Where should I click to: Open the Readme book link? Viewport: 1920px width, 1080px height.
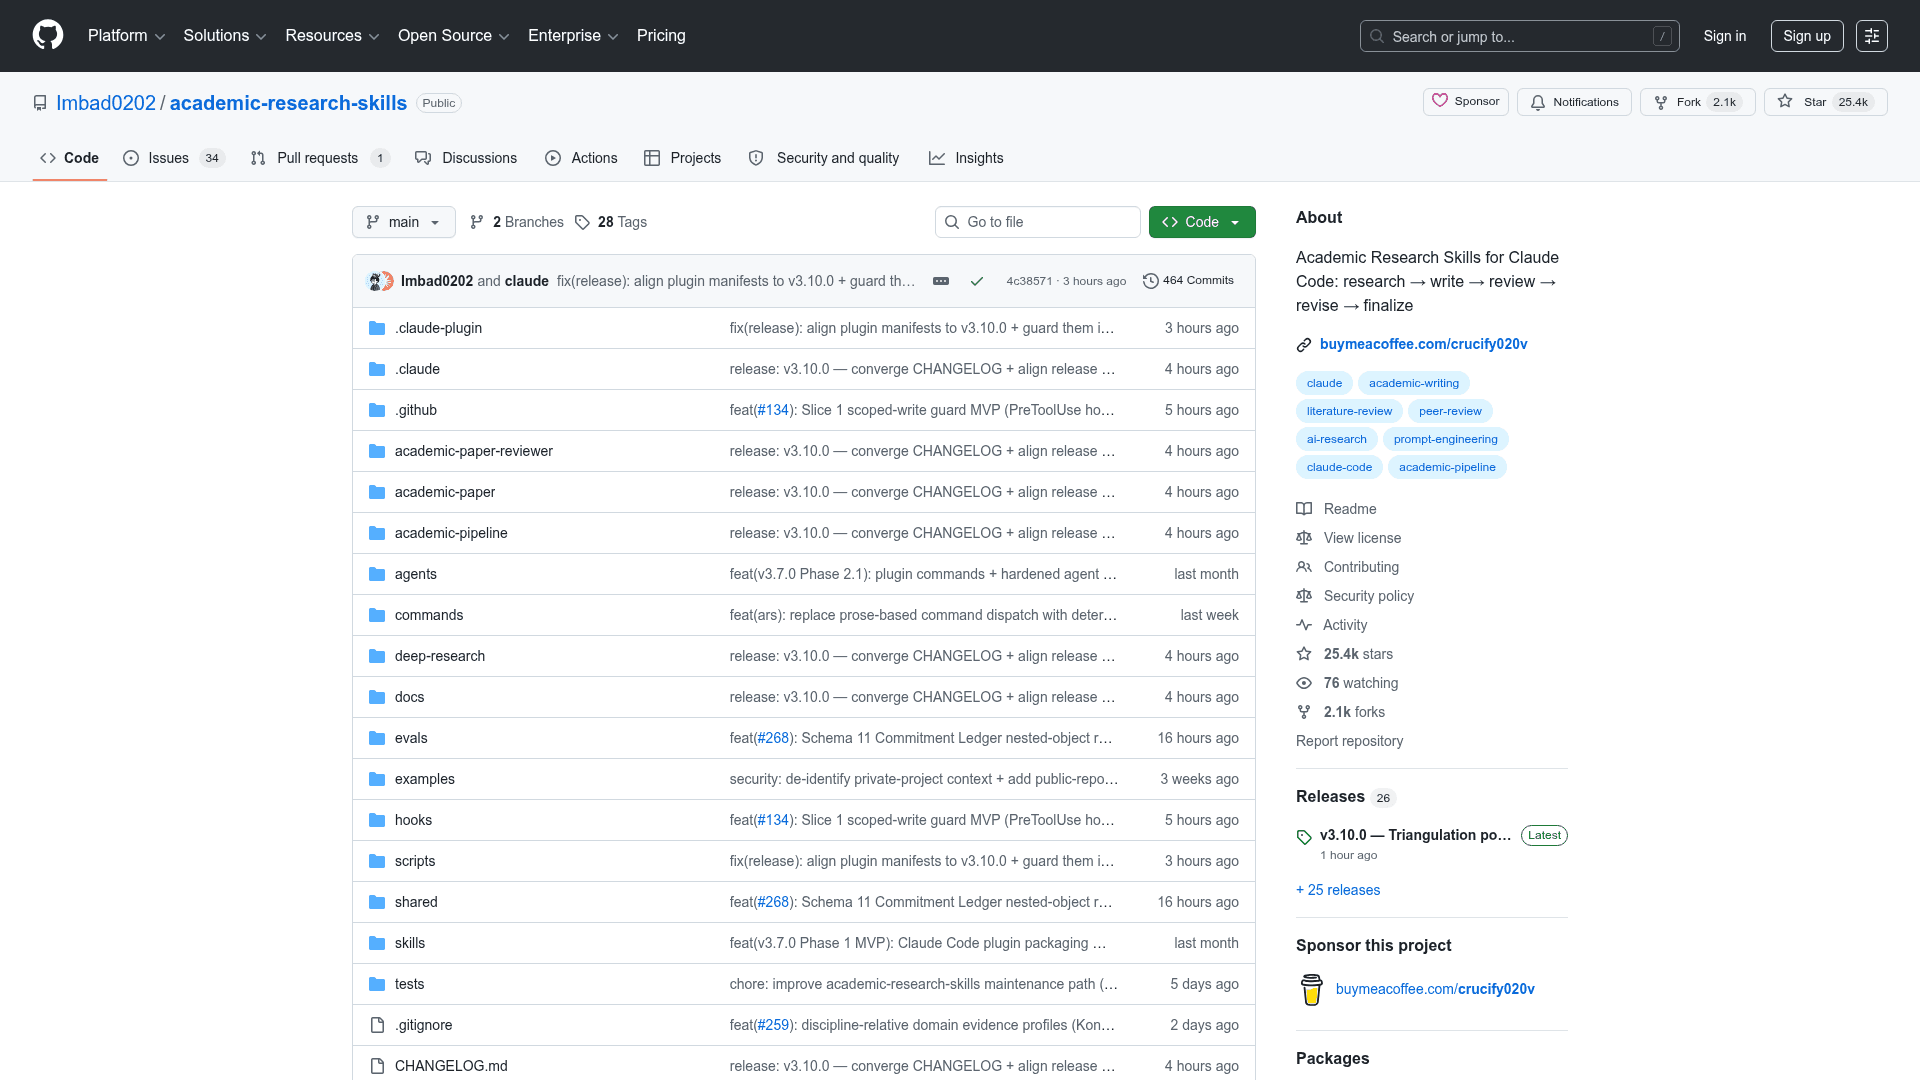(1336, 509)
